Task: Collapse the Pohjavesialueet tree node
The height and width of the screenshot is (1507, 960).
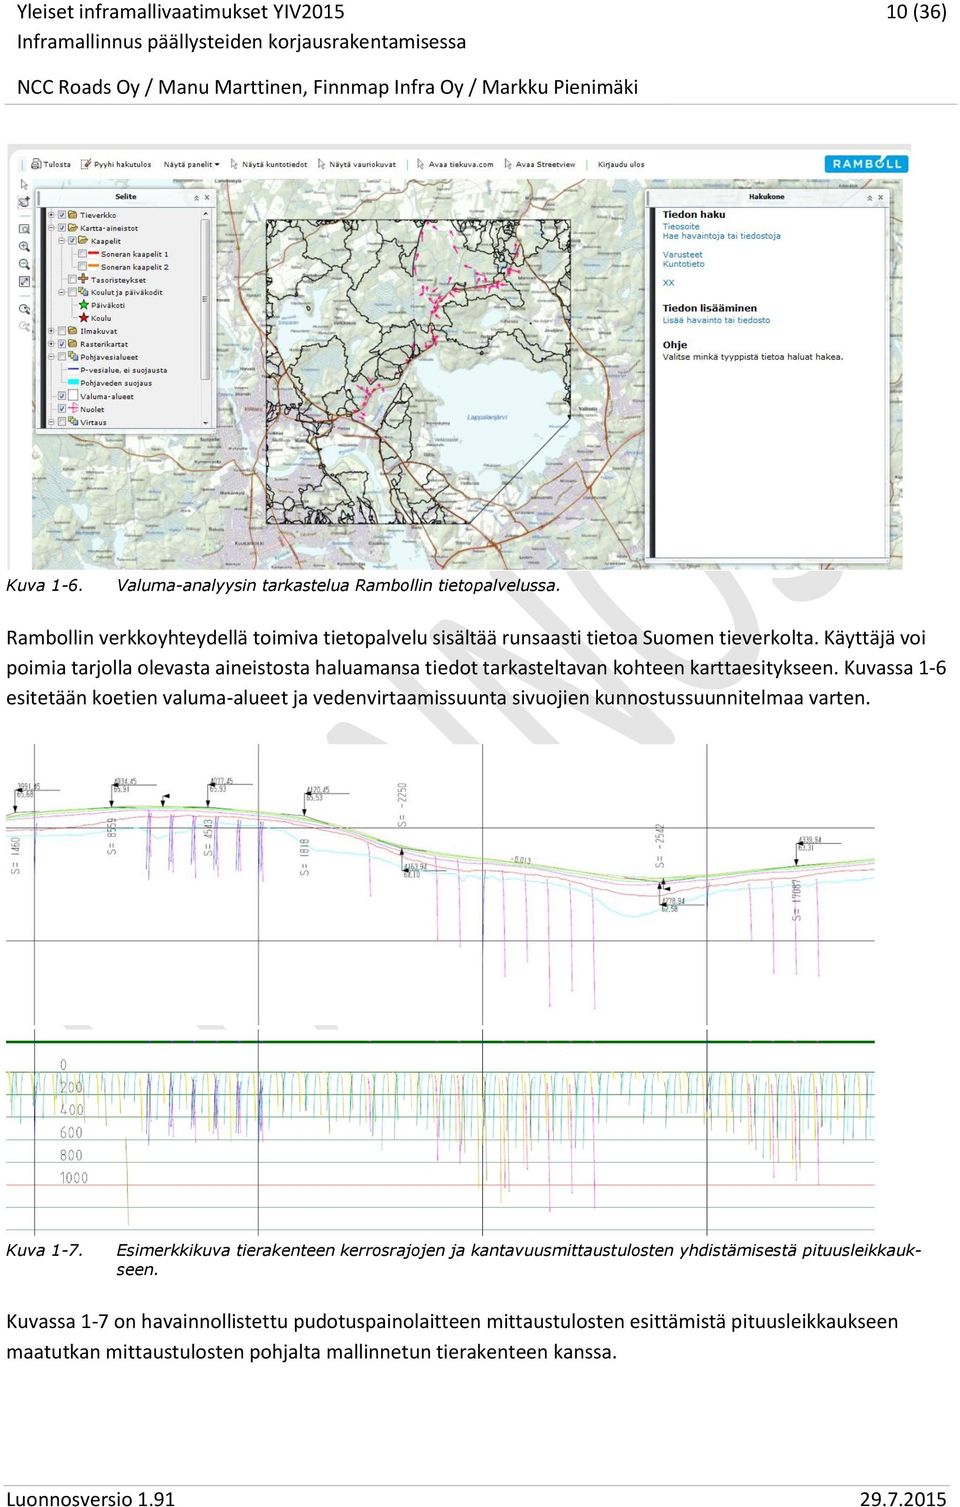Action: pos(51,357)
